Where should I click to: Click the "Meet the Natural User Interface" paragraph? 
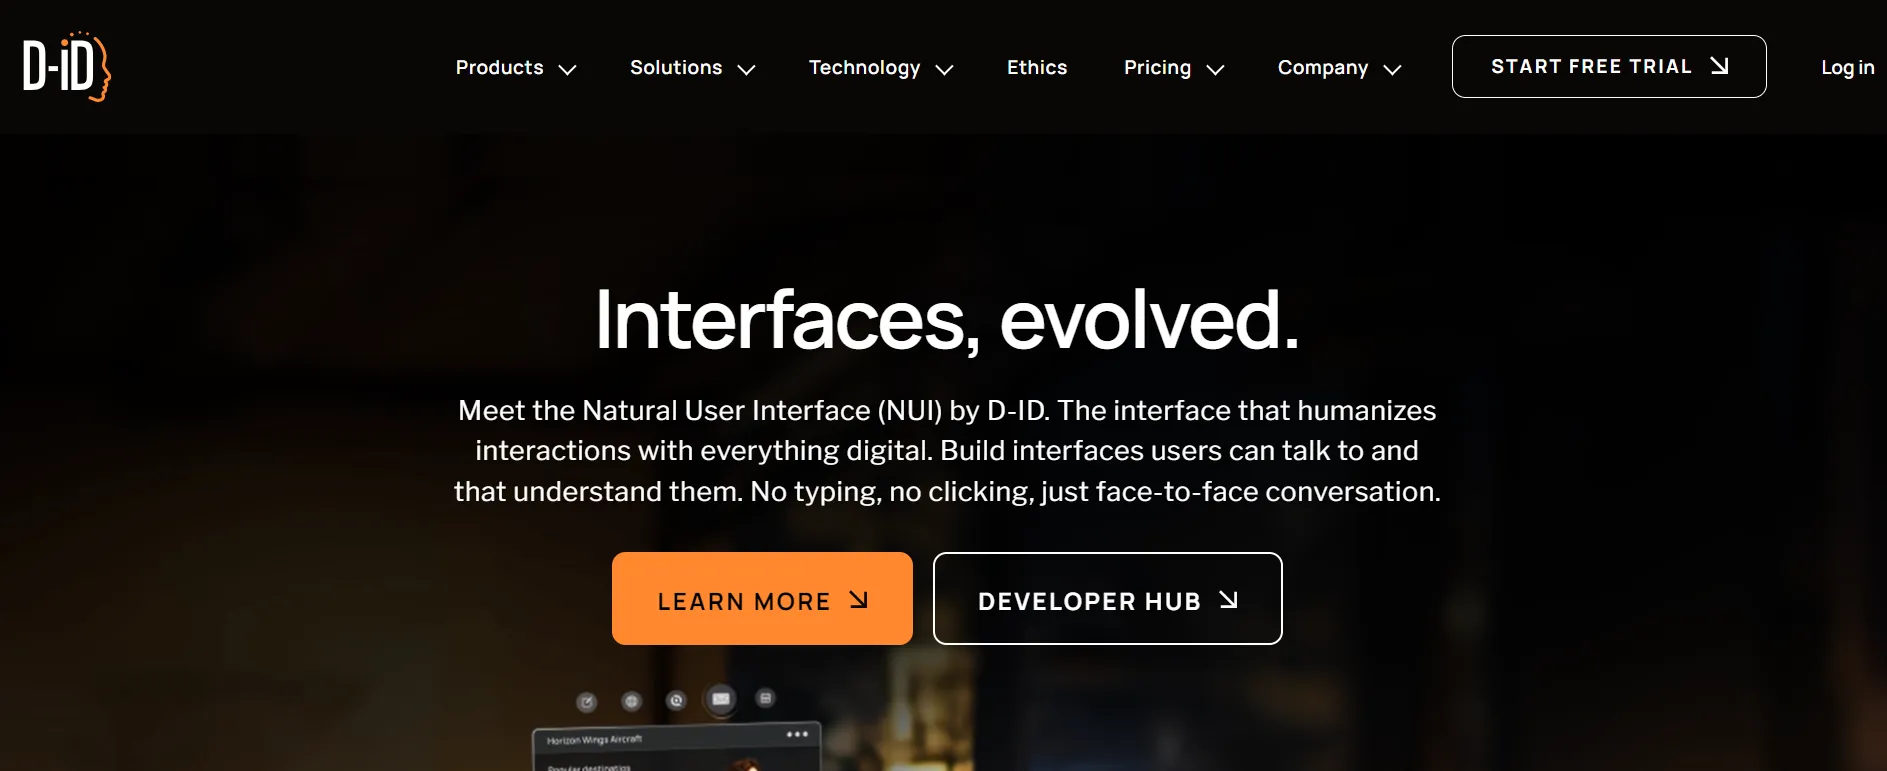(947, 450)
